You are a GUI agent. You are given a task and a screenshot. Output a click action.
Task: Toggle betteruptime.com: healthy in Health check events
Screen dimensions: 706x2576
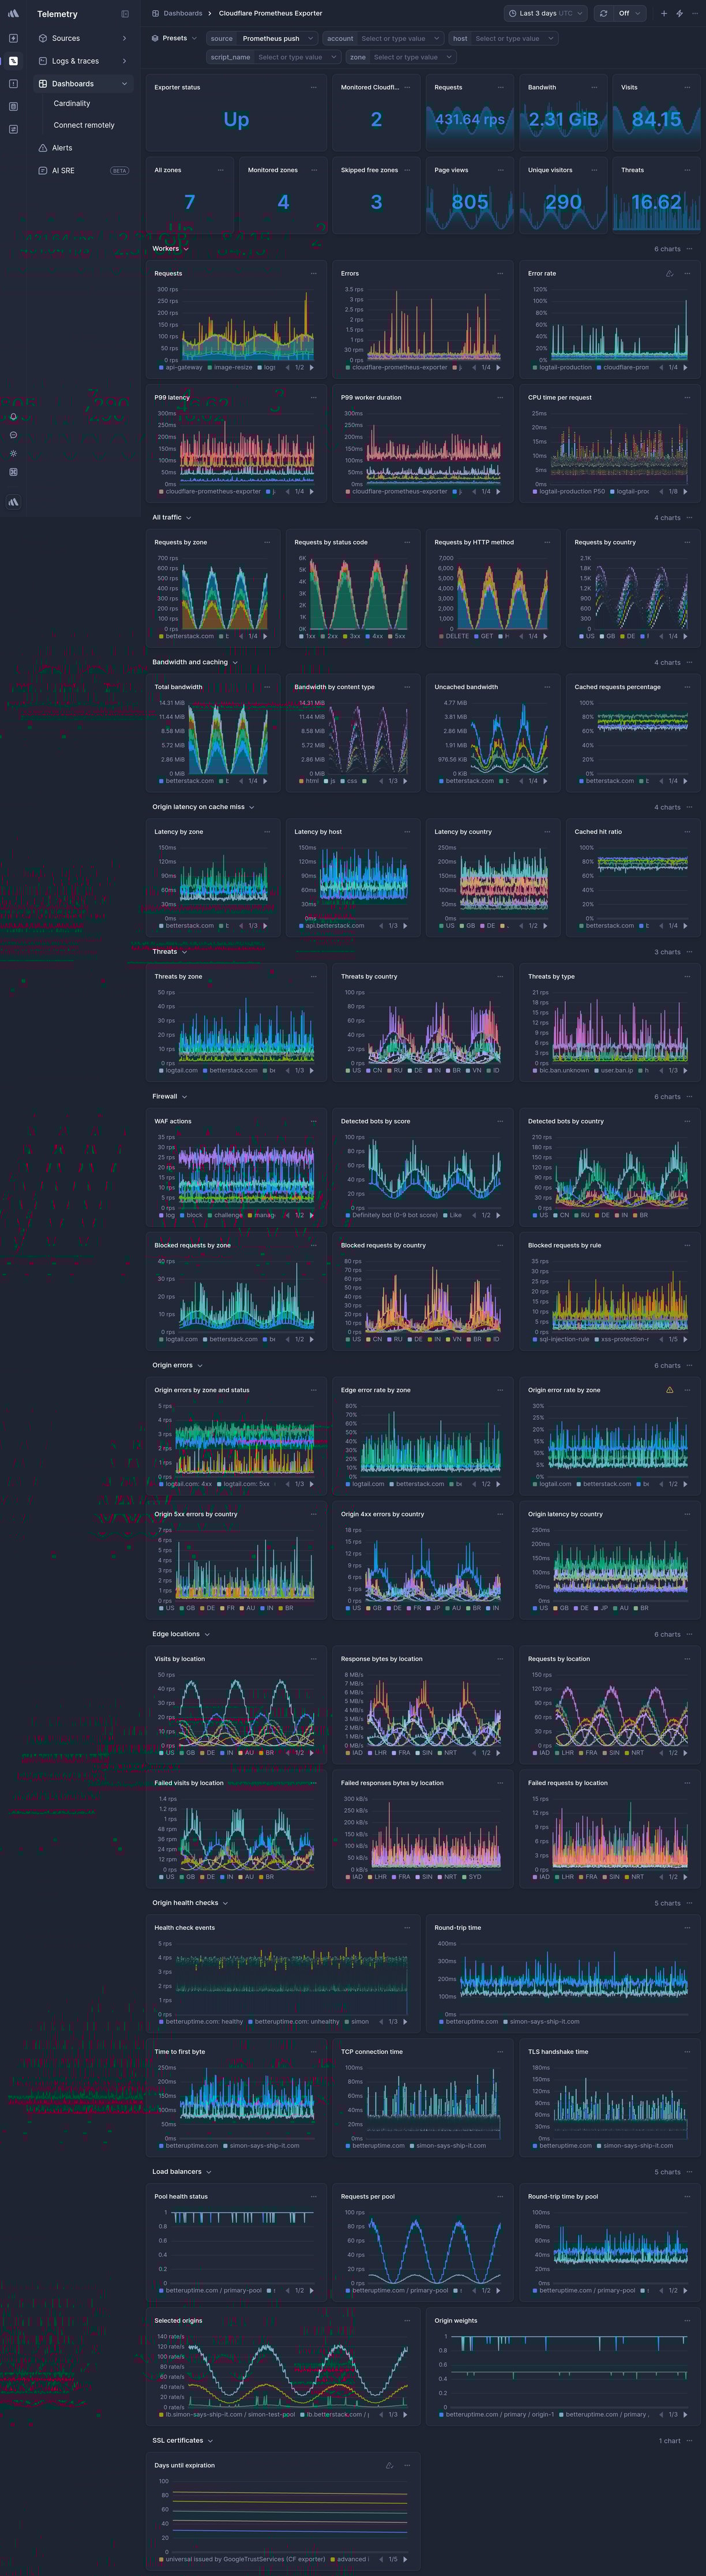tap(201, 2021)
